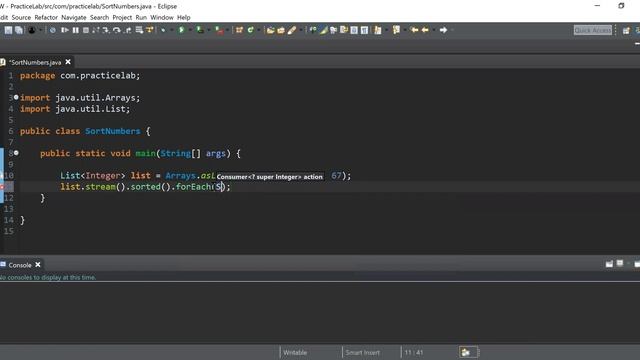Screen dimensions: 640x360
Task: Click the Last Edit Location arrow icon
Action: point(414,30)
